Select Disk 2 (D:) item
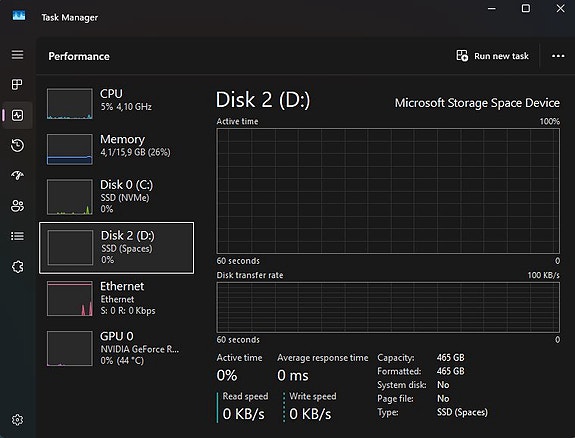Screen dimensions: 575x438 pos(117,248)
